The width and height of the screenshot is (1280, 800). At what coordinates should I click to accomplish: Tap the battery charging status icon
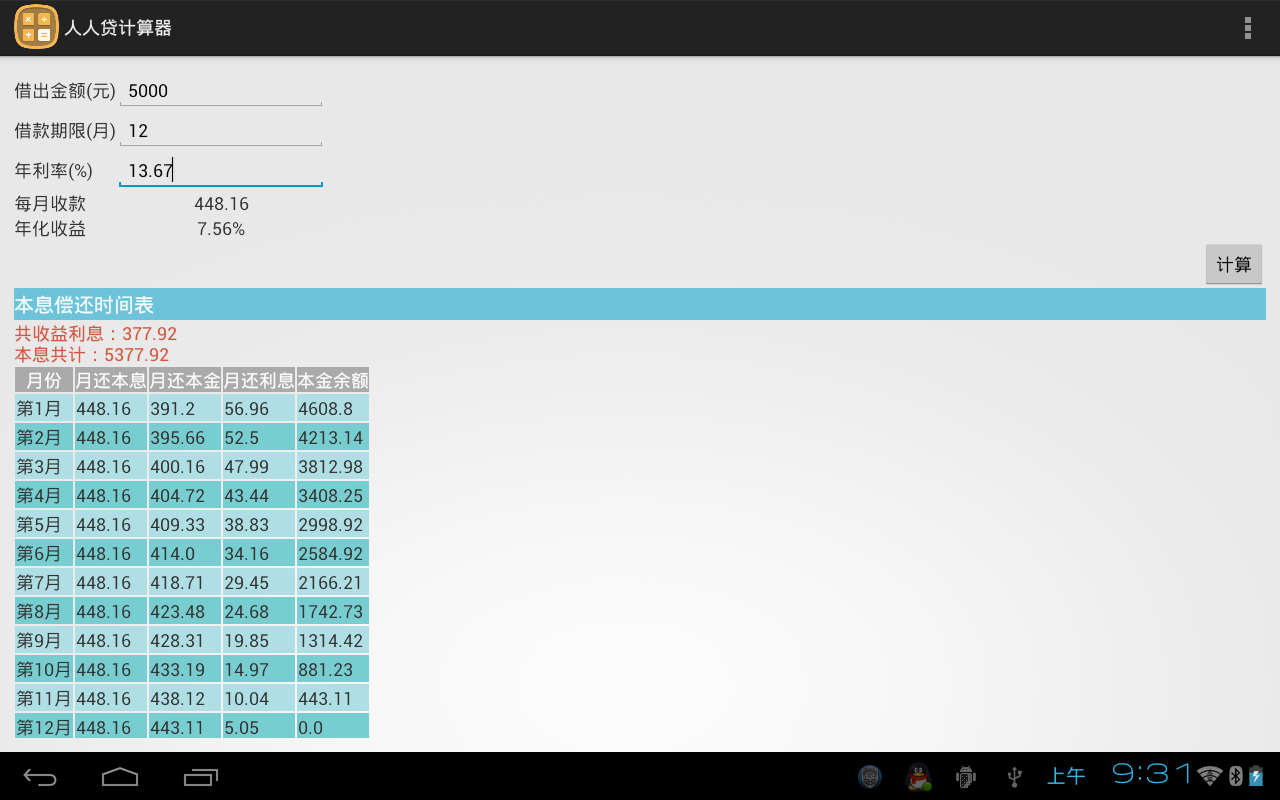(x=1256, y=776)
